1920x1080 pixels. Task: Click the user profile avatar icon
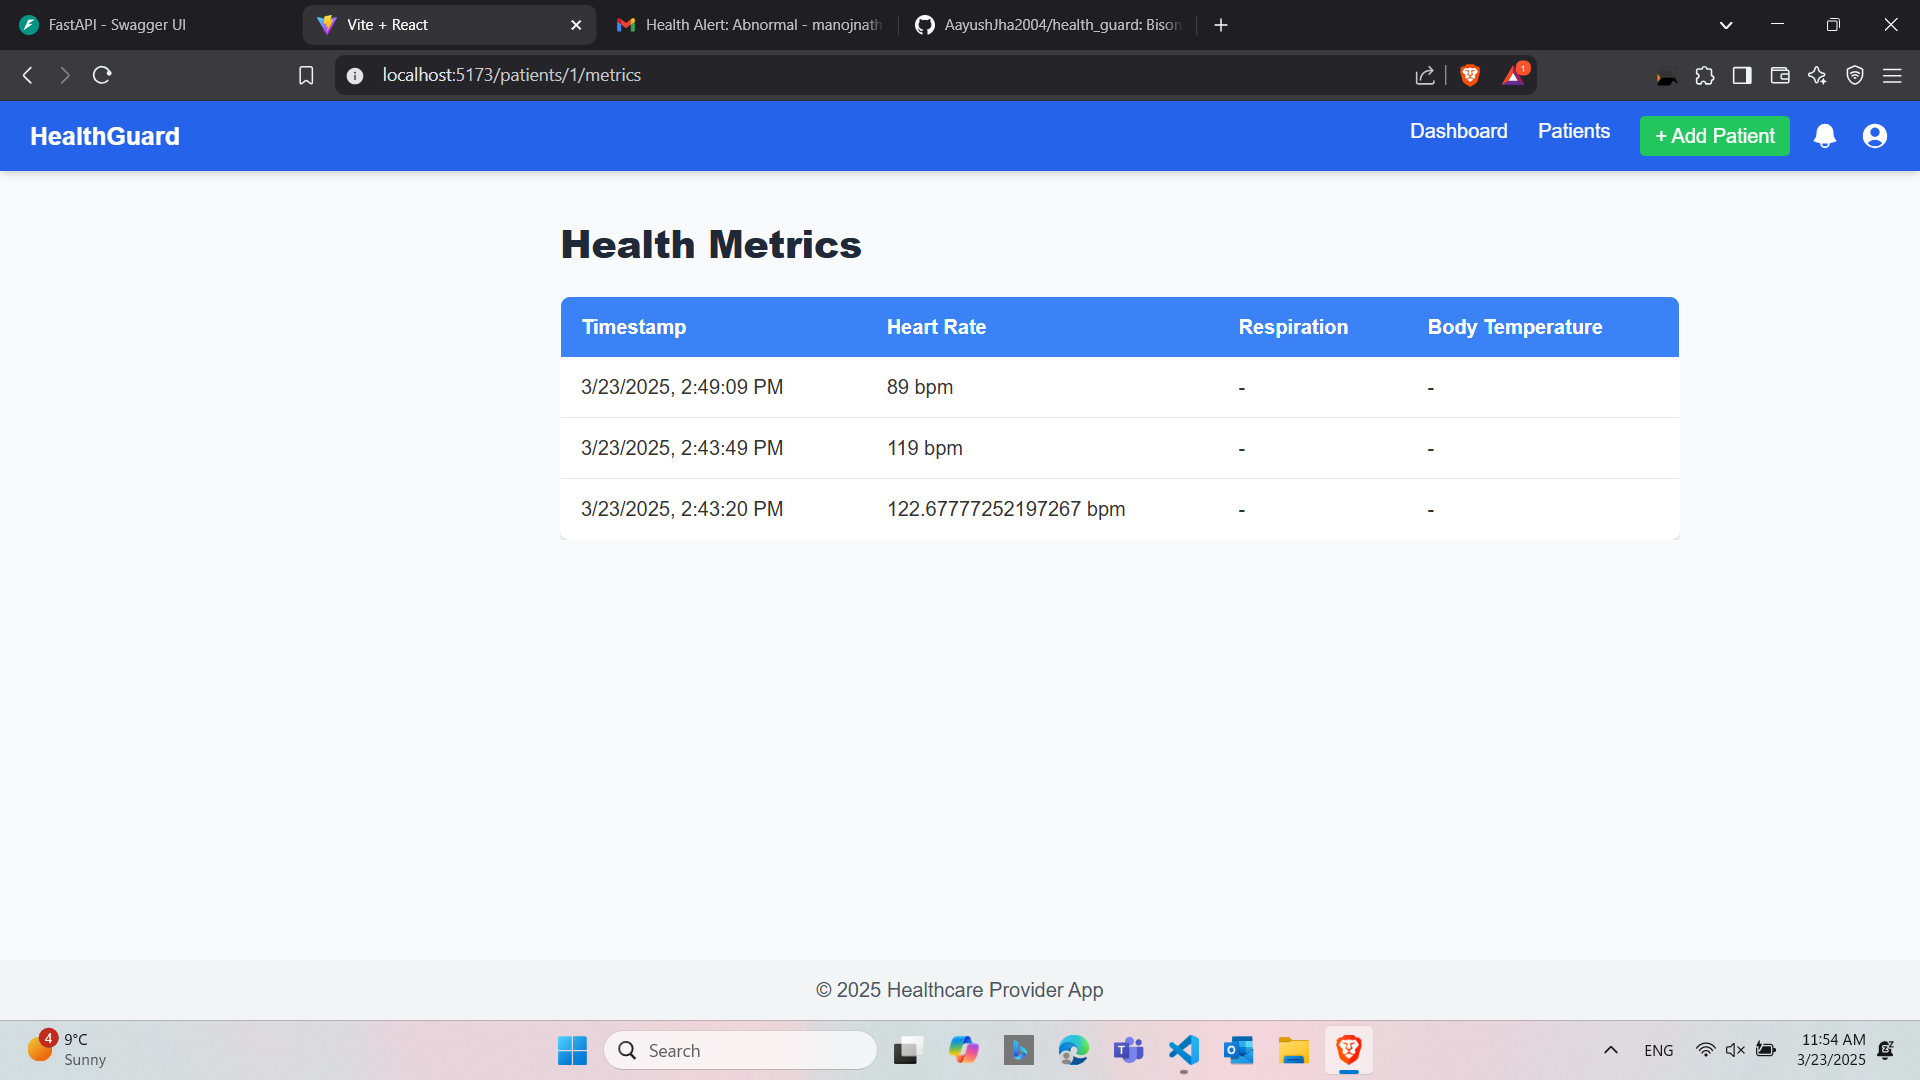point(1874,136)
